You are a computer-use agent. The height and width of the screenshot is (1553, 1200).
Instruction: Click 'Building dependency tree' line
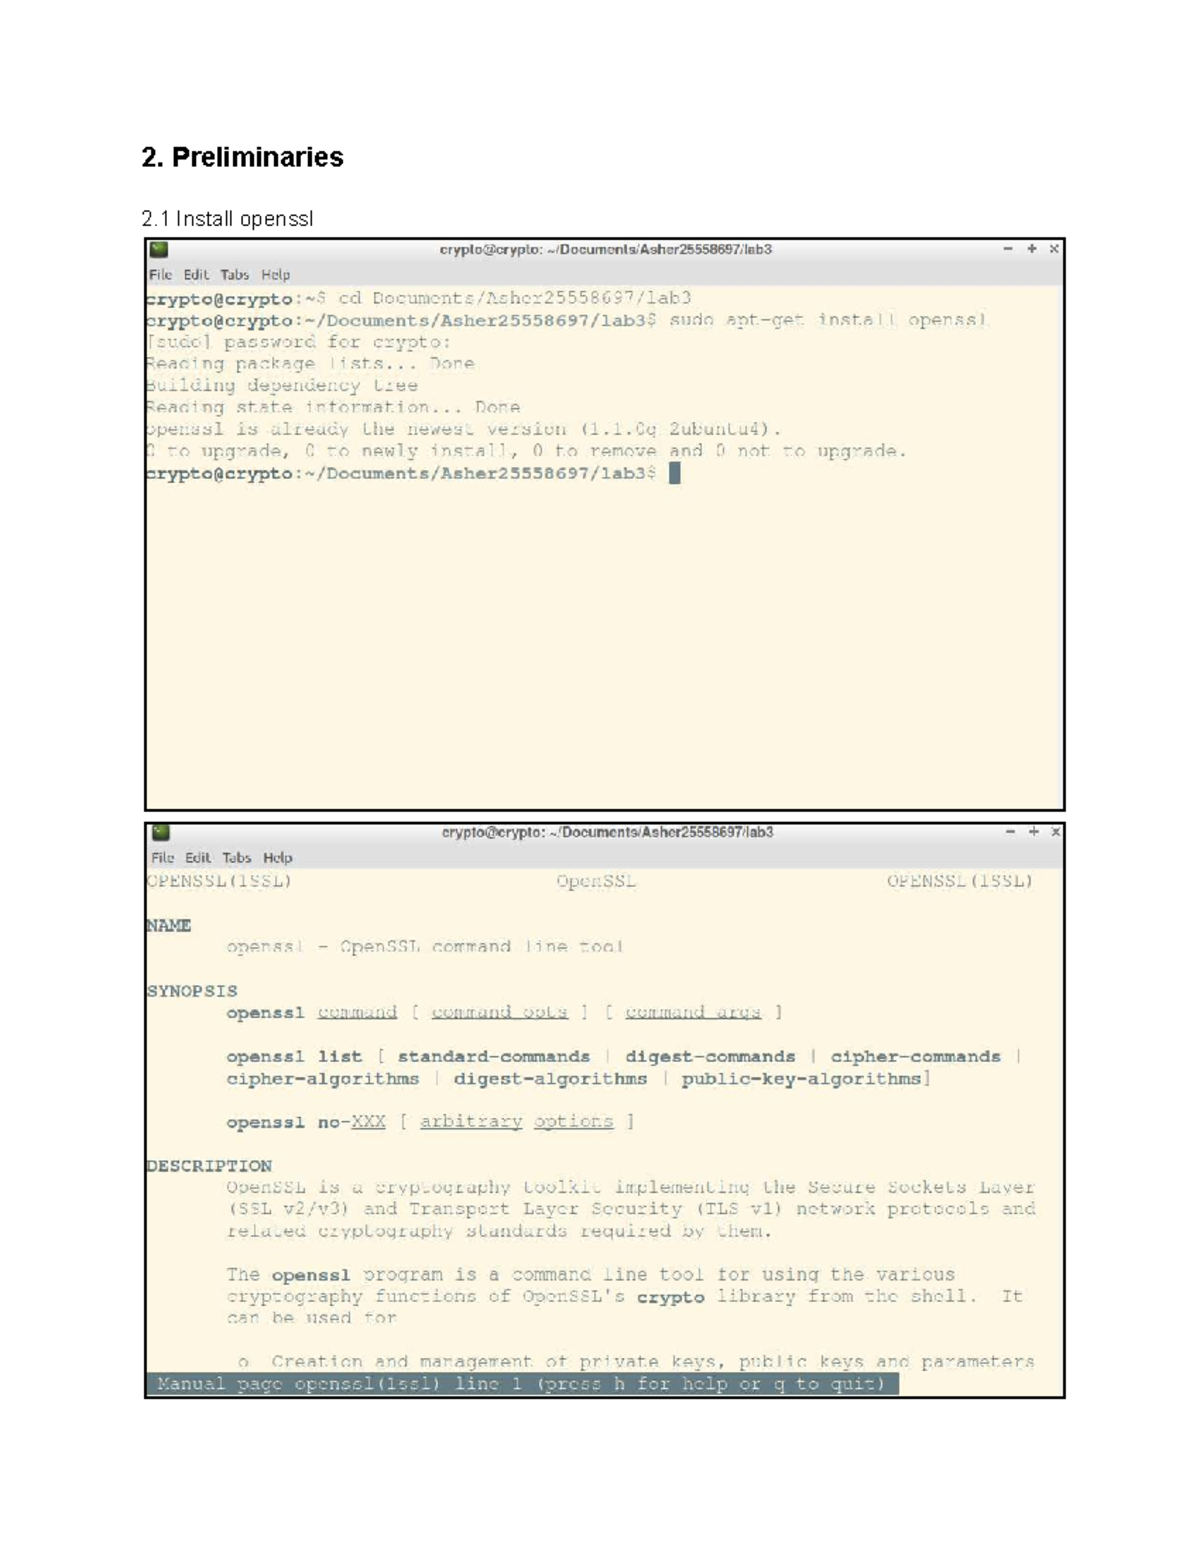[x=282, y=386]
